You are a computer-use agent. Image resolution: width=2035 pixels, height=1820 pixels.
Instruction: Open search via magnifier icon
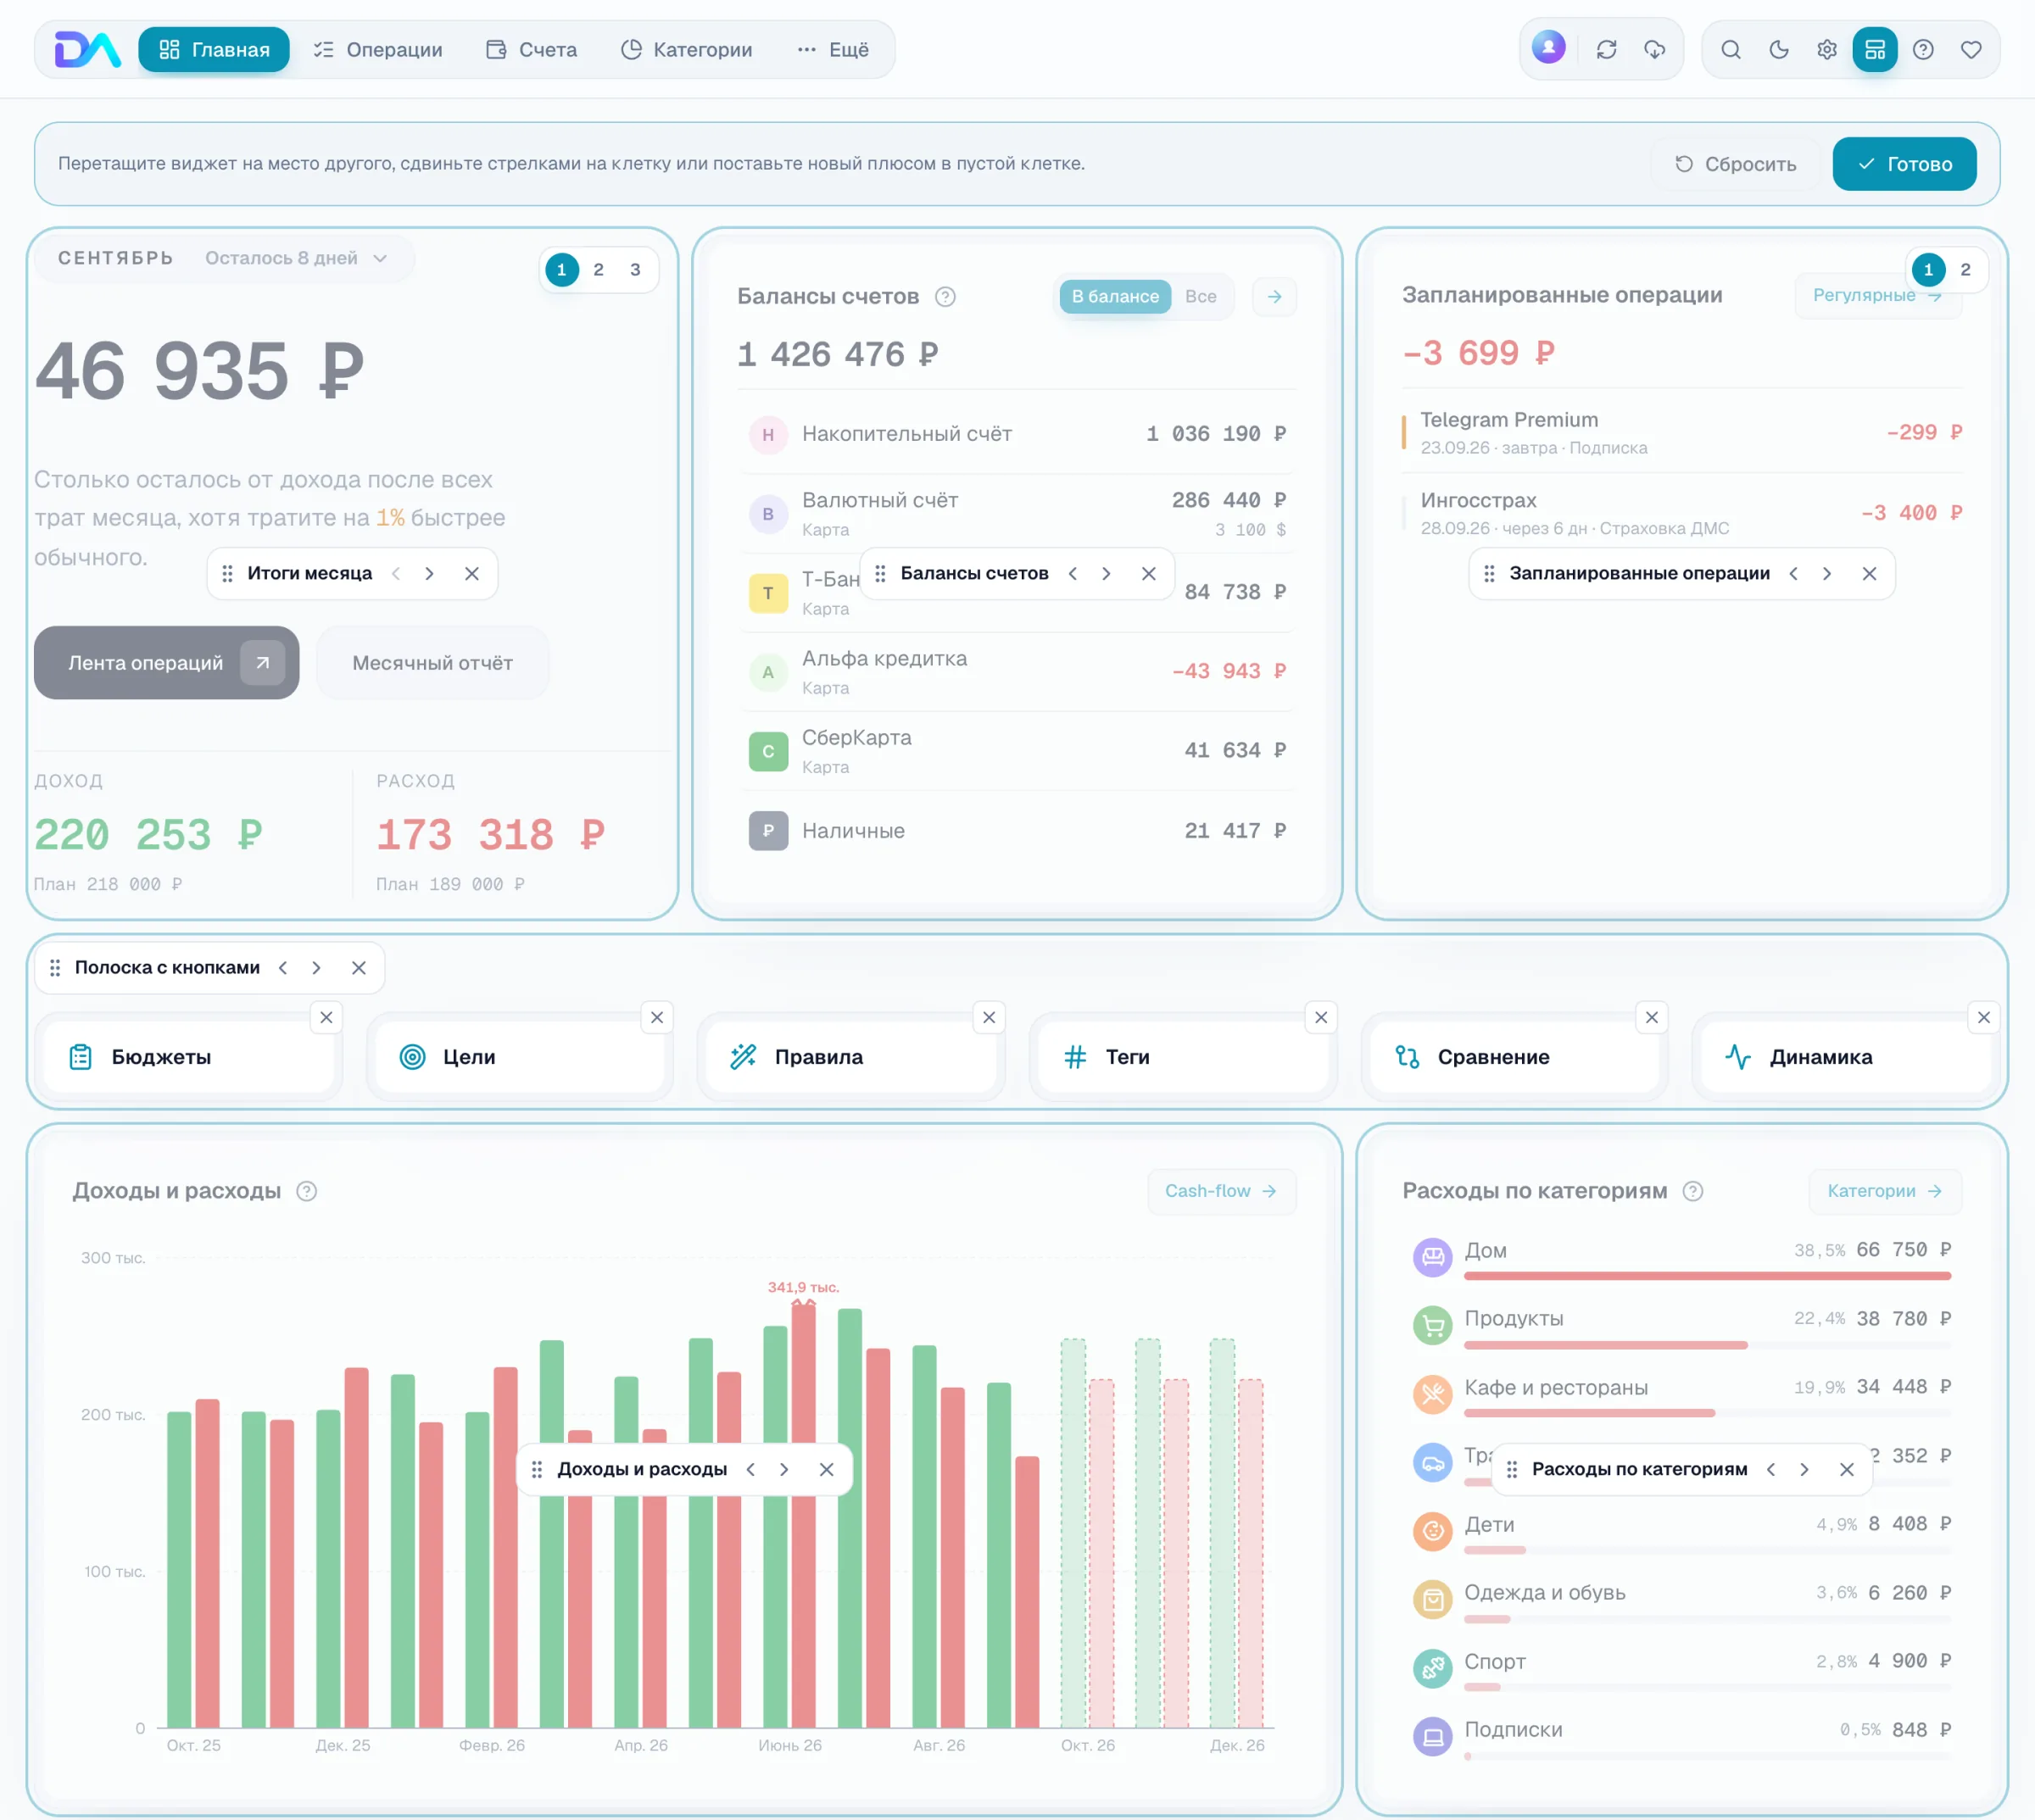(x=1730, y=49)
